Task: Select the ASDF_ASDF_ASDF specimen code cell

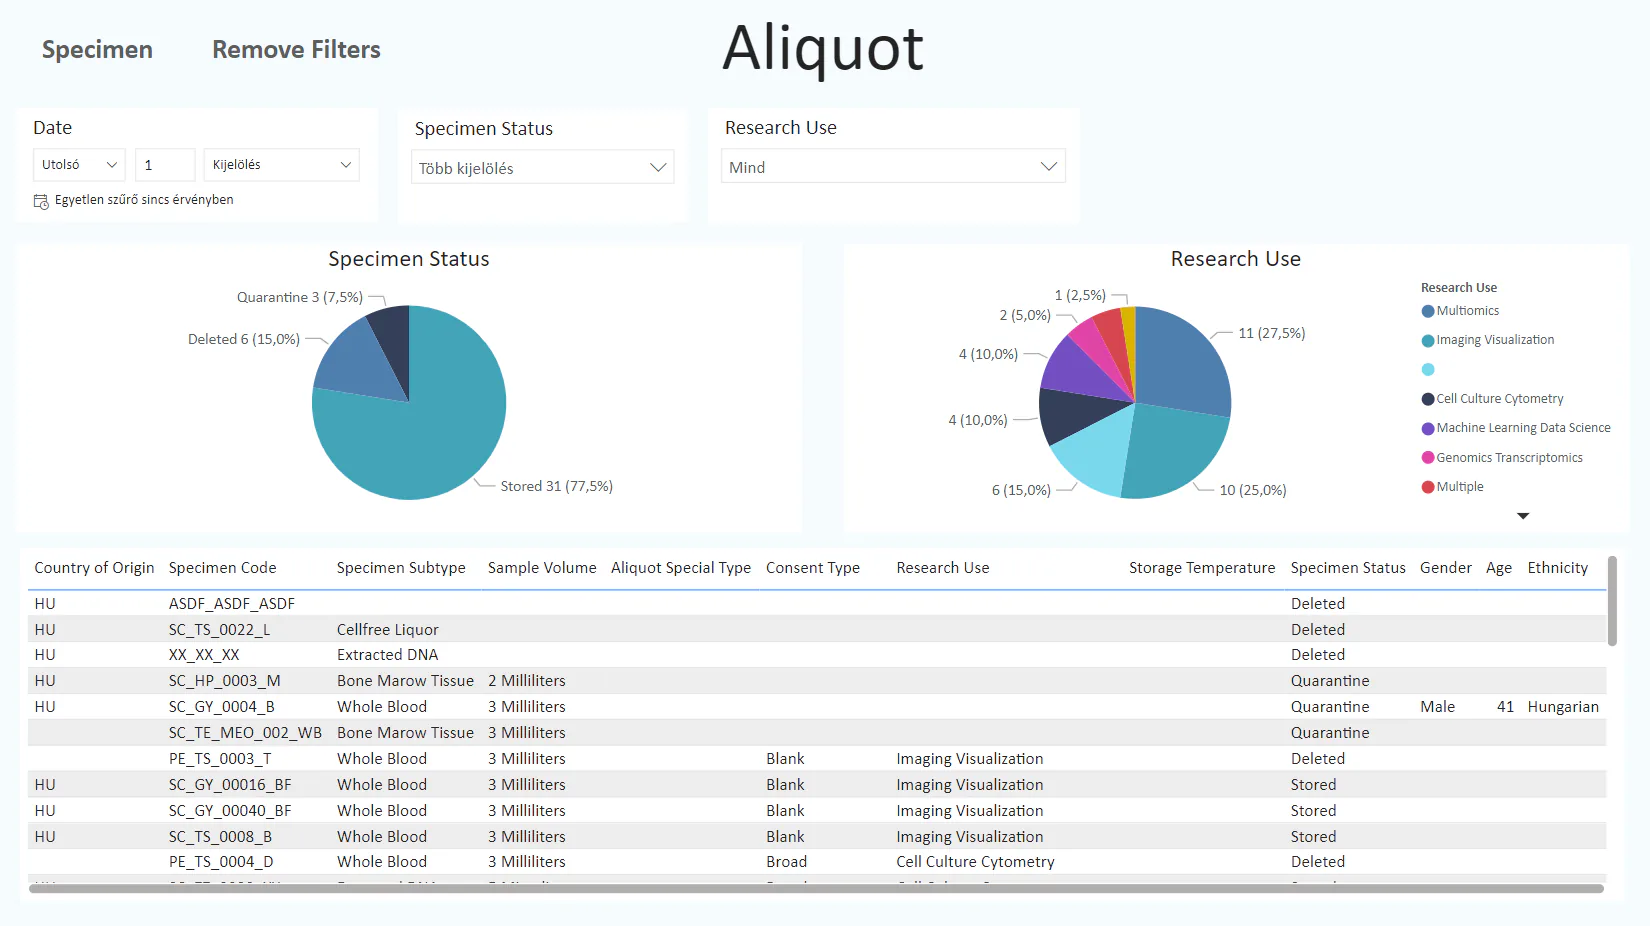Action: click(232, 604)
